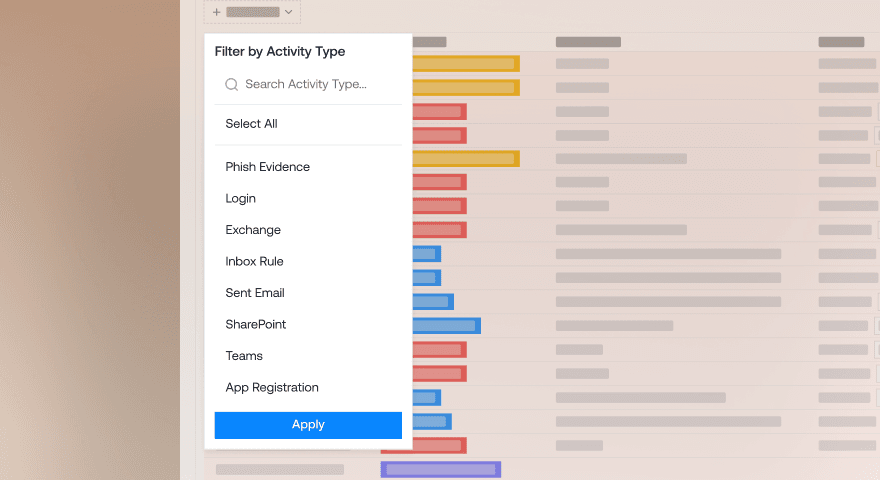Click the topmost orange activity bar
This screenshot has height=480, width=880.
466,63
